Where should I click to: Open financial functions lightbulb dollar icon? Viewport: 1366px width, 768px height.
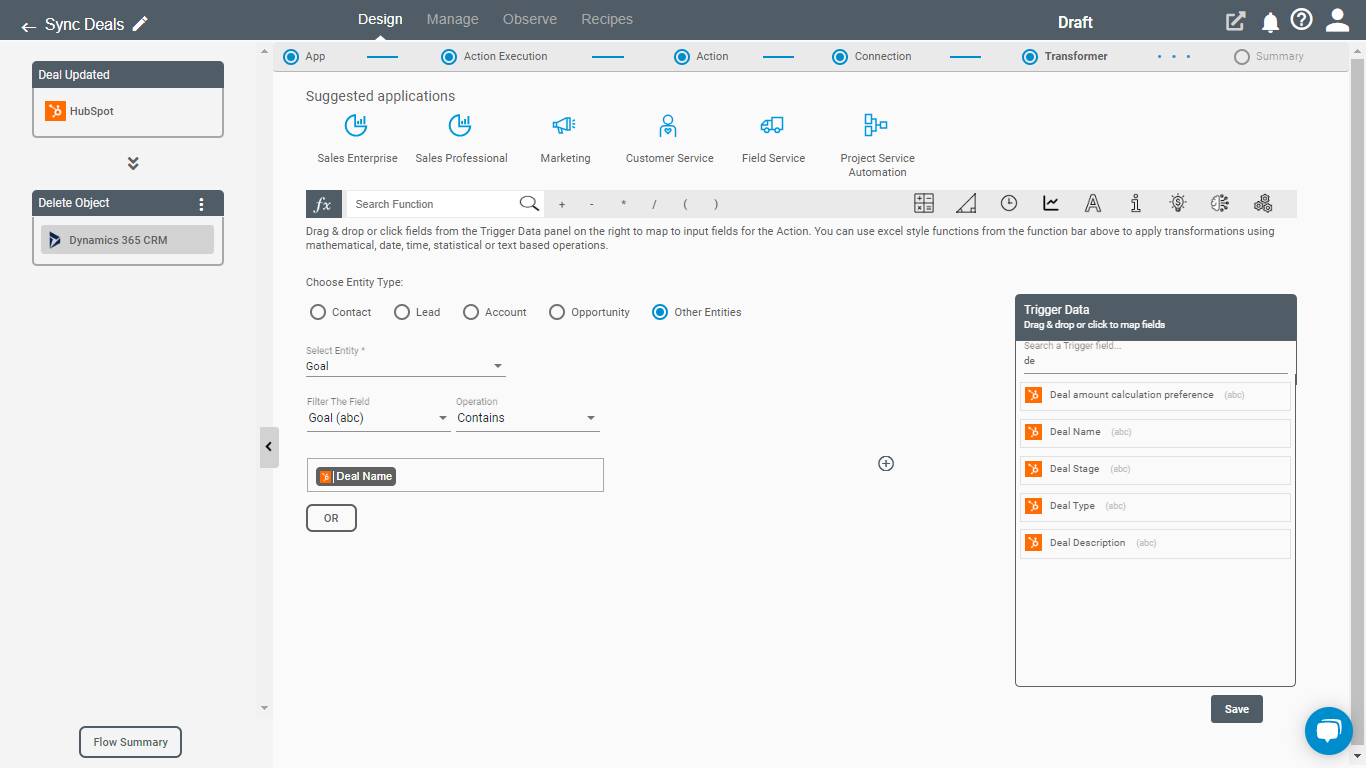coord(1178,203)
